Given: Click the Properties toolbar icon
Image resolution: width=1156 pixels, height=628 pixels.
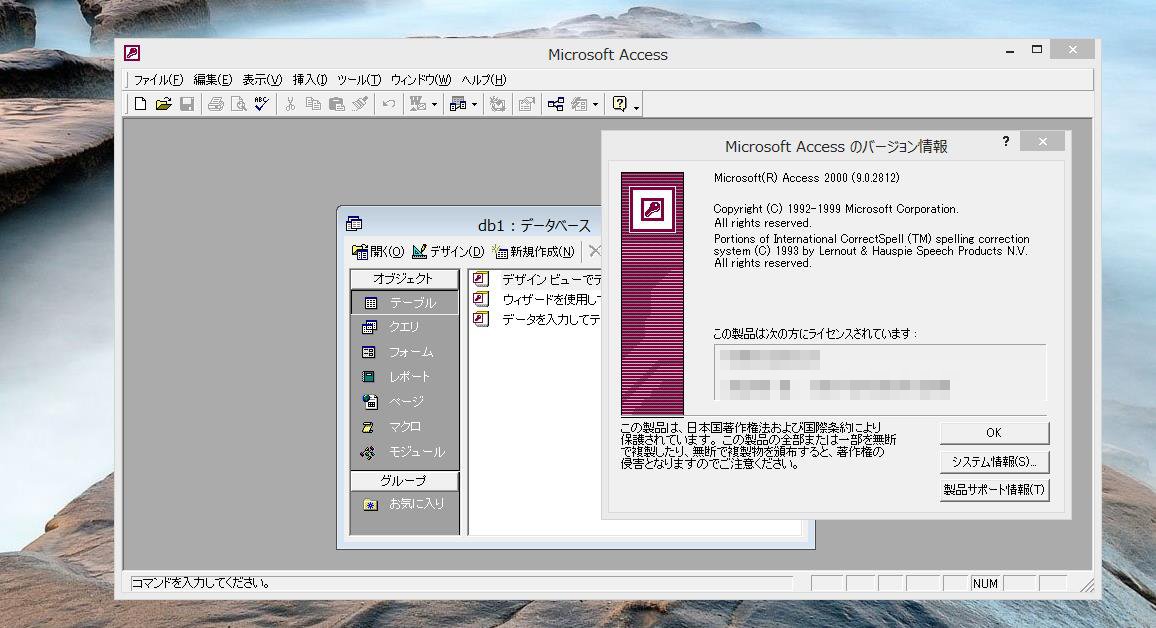Looking at the screenshot, I should [526, 104].
